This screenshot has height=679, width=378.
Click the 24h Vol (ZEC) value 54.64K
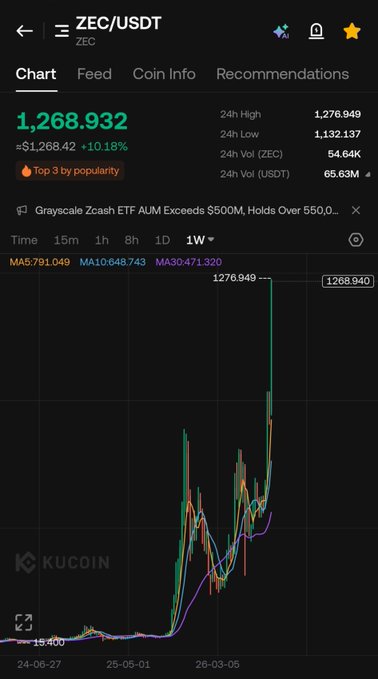344,154
